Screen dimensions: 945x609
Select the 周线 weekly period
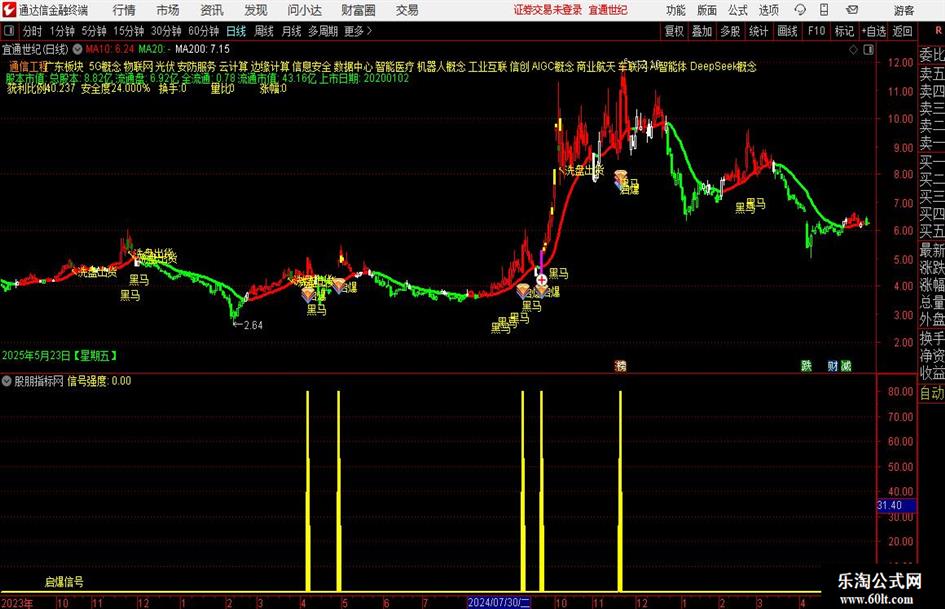[x=264, y=31]
